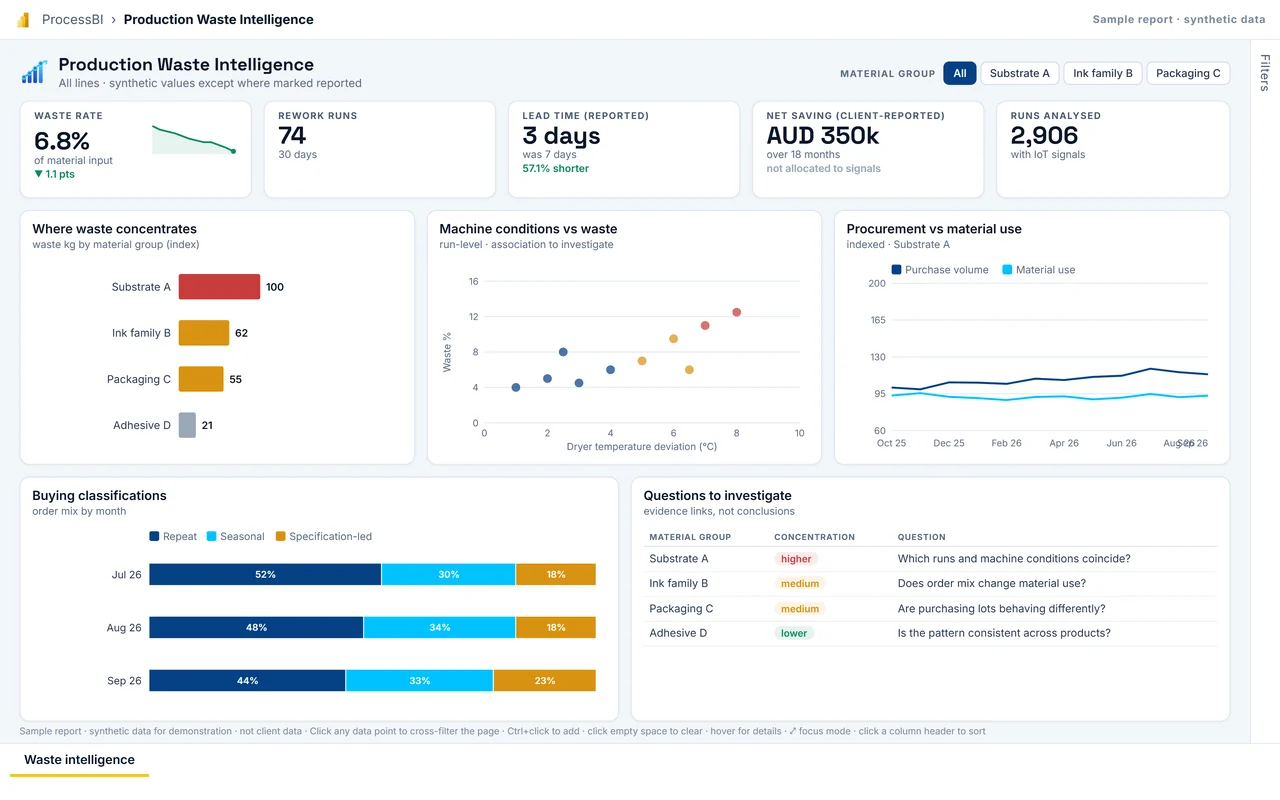The image size is (1280, 800).
Task: Click the '74' rework runs value
Action: [292, 135]
